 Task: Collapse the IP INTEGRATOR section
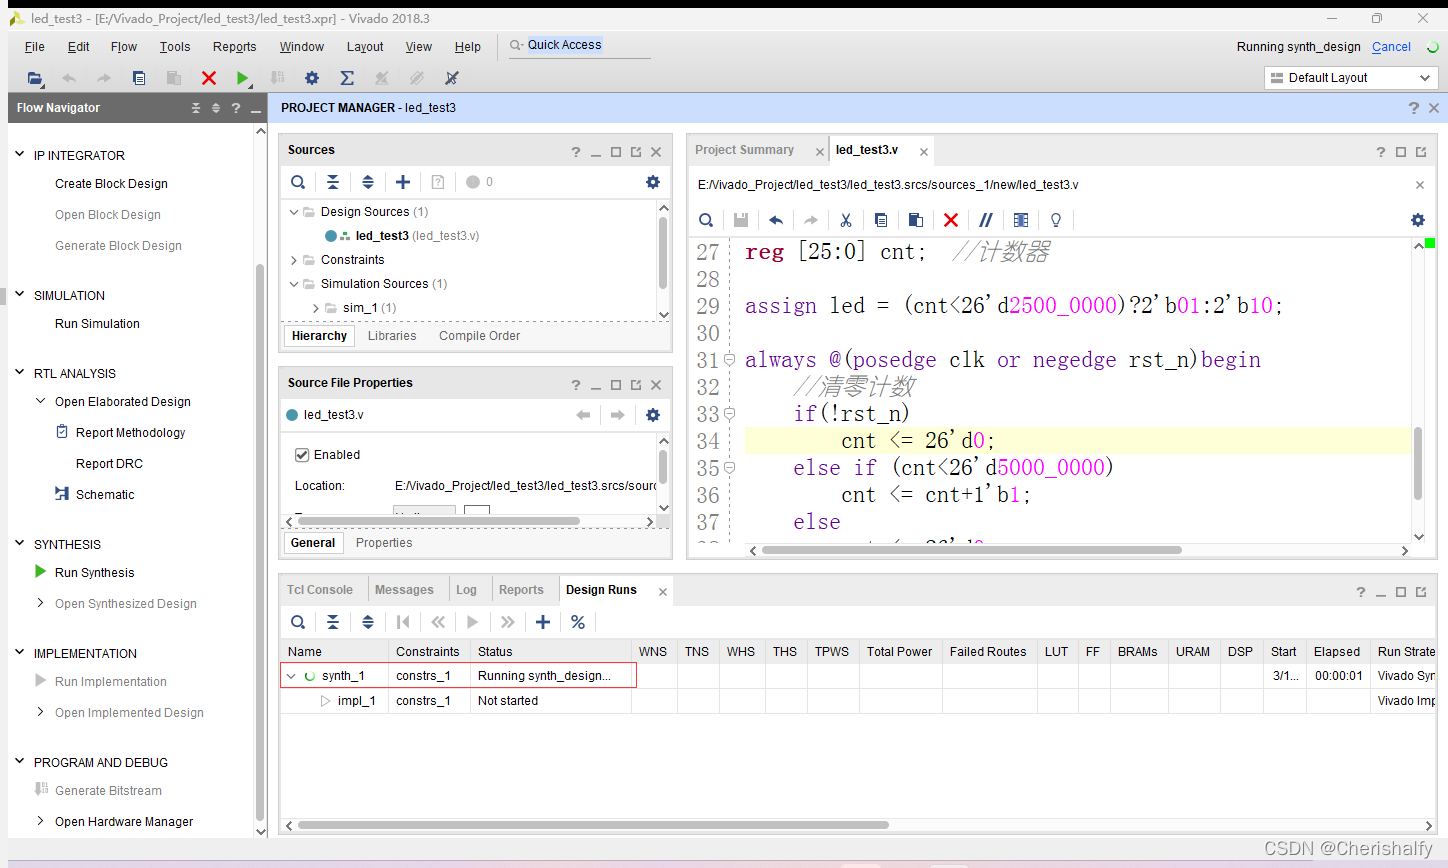tap(19, 155)
